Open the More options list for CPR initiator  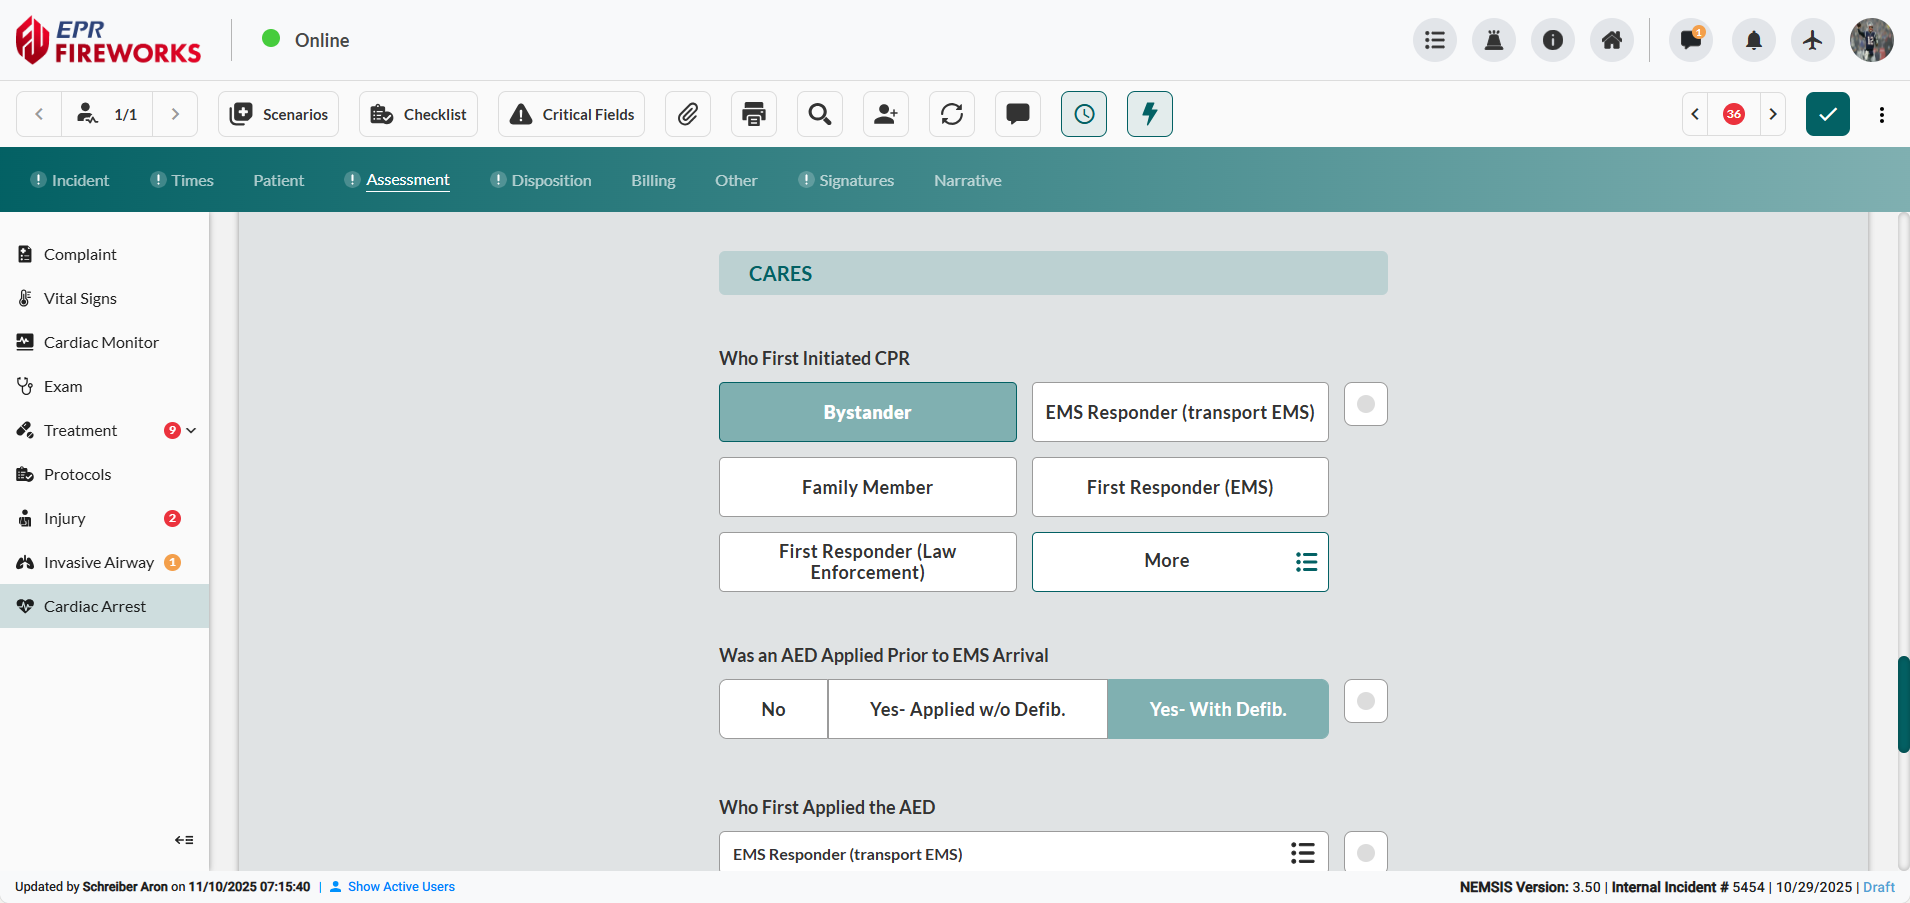pyautogui.click(x=1180, y=562)
